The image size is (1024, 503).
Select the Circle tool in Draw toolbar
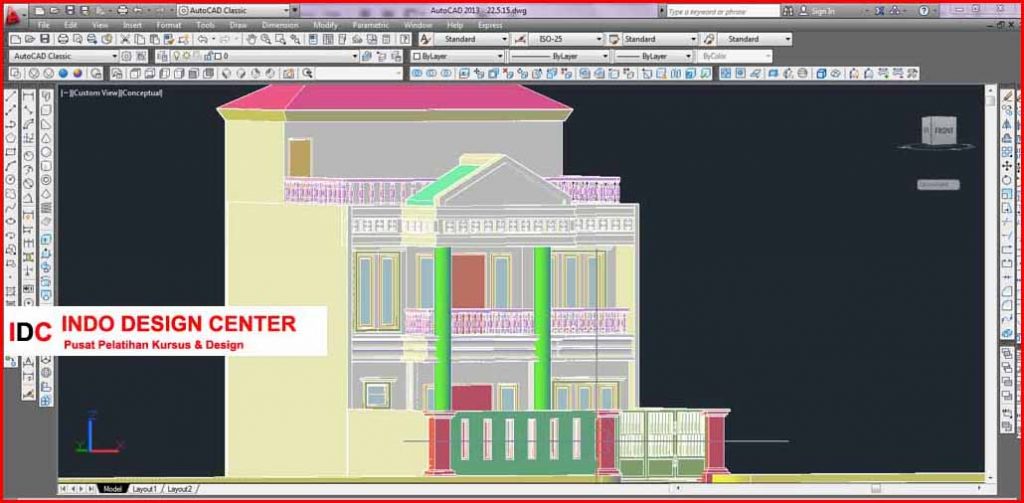[11, 179]
